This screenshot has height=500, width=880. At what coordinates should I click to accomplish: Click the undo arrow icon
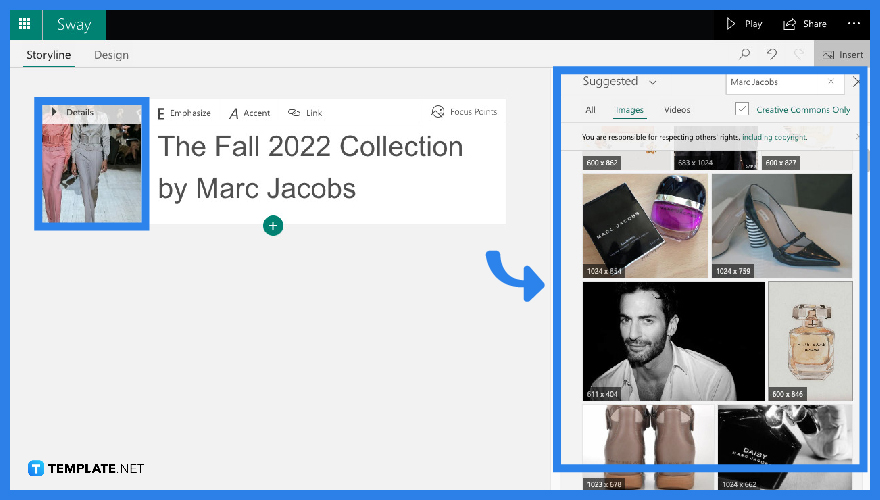pos(772,55)
